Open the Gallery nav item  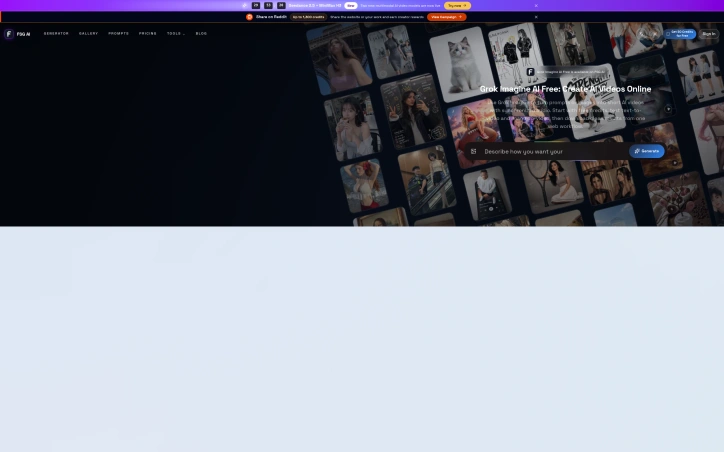tap(89, 34)
